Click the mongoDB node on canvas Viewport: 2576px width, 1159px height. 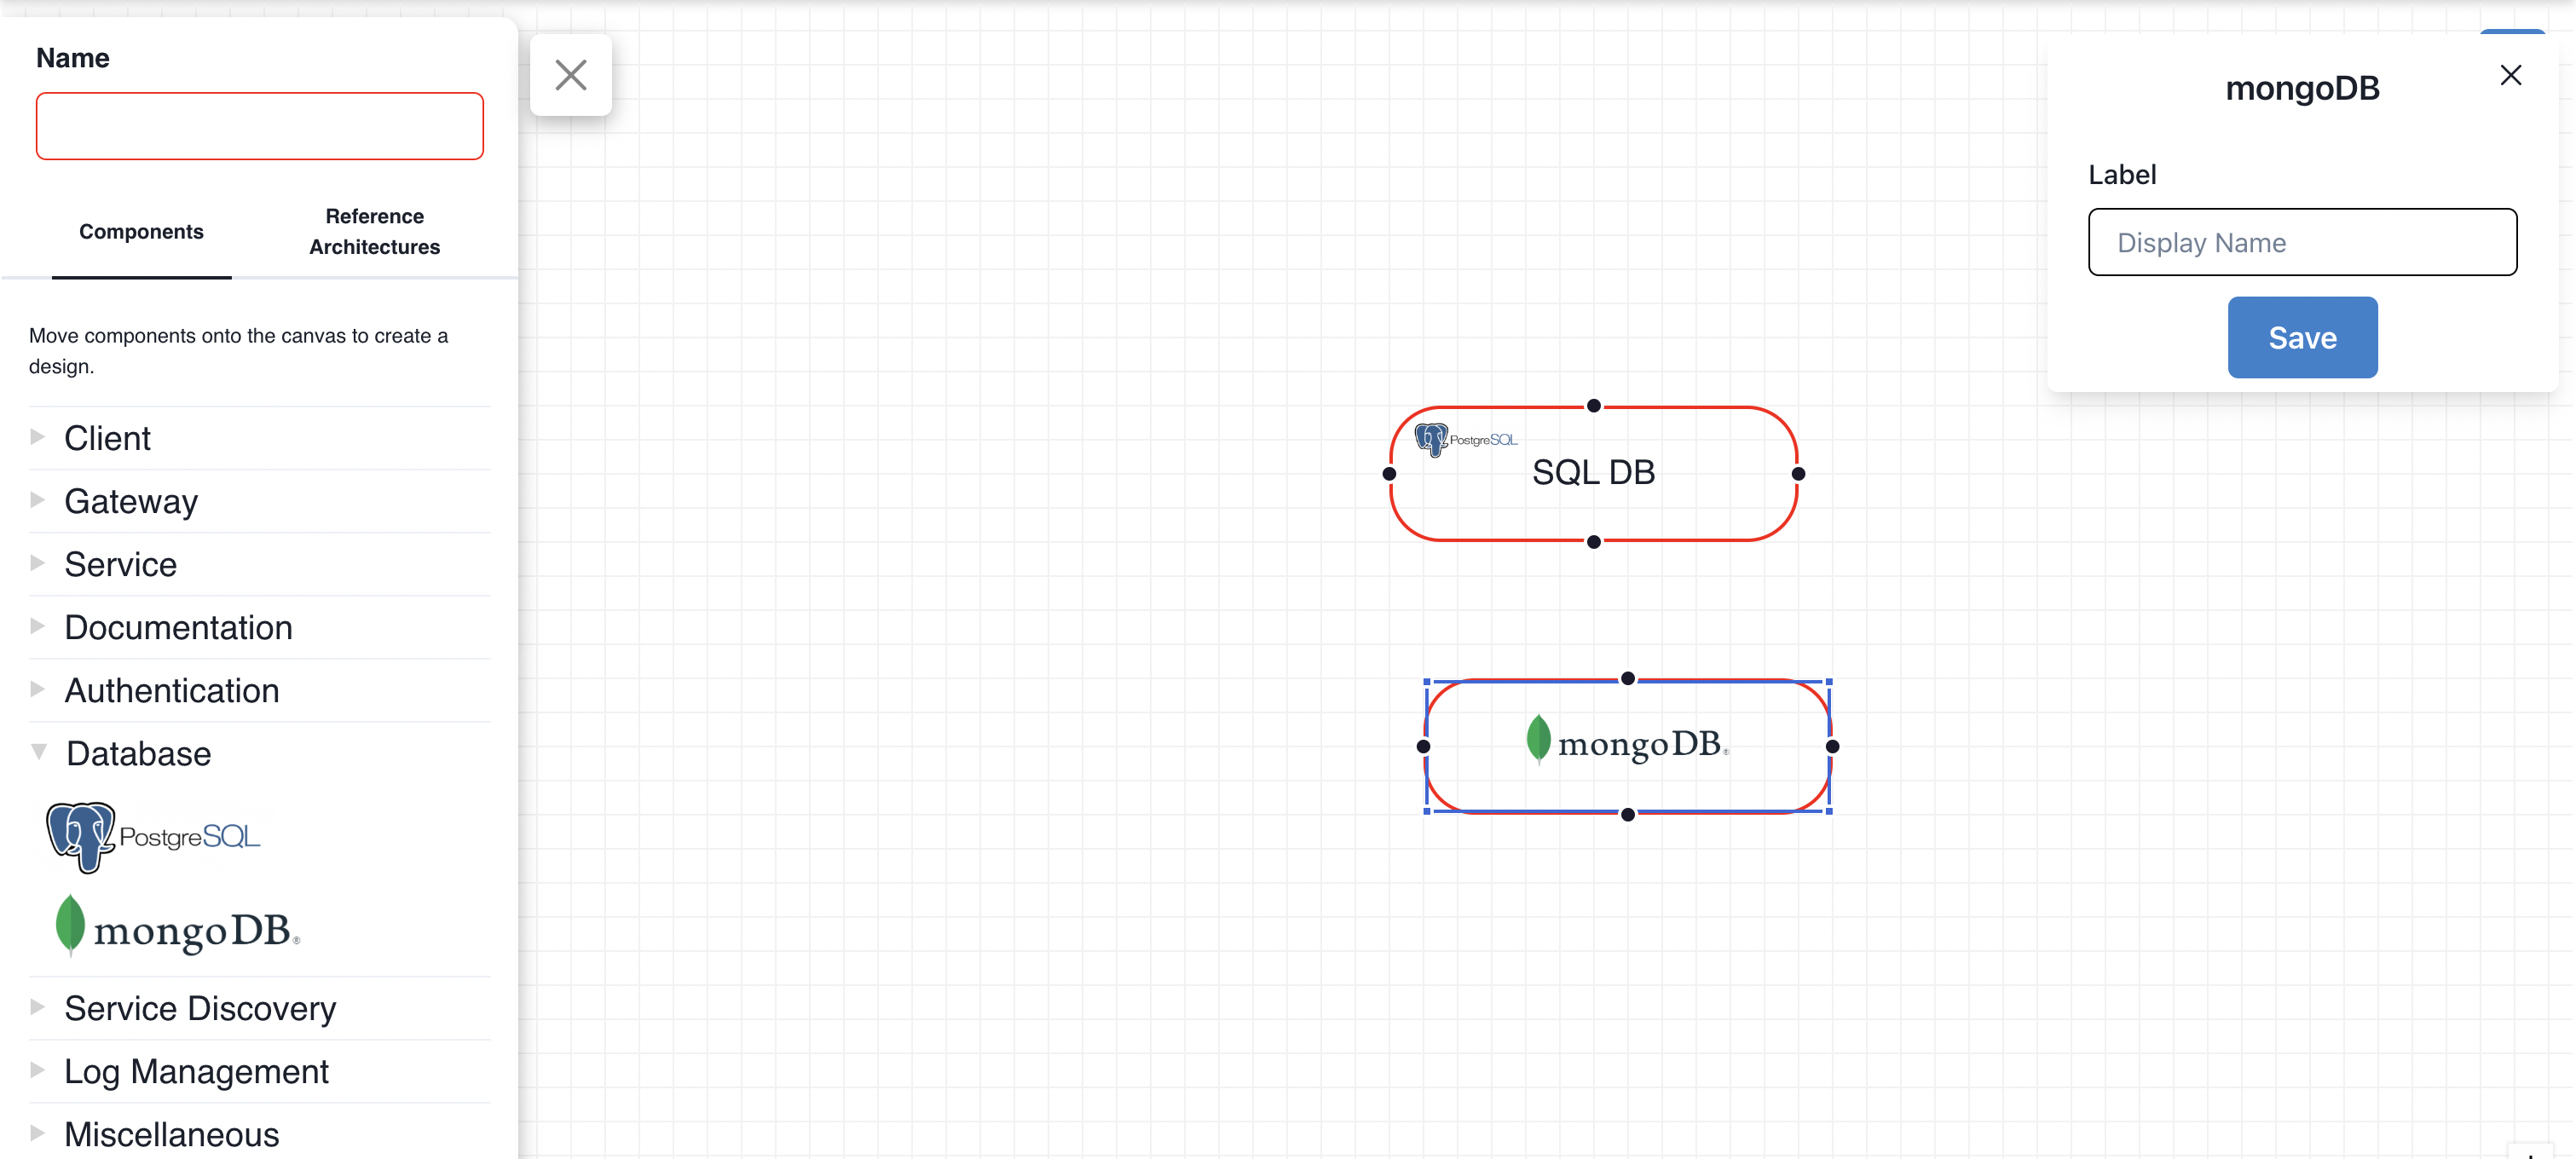tap(1625, 744)
